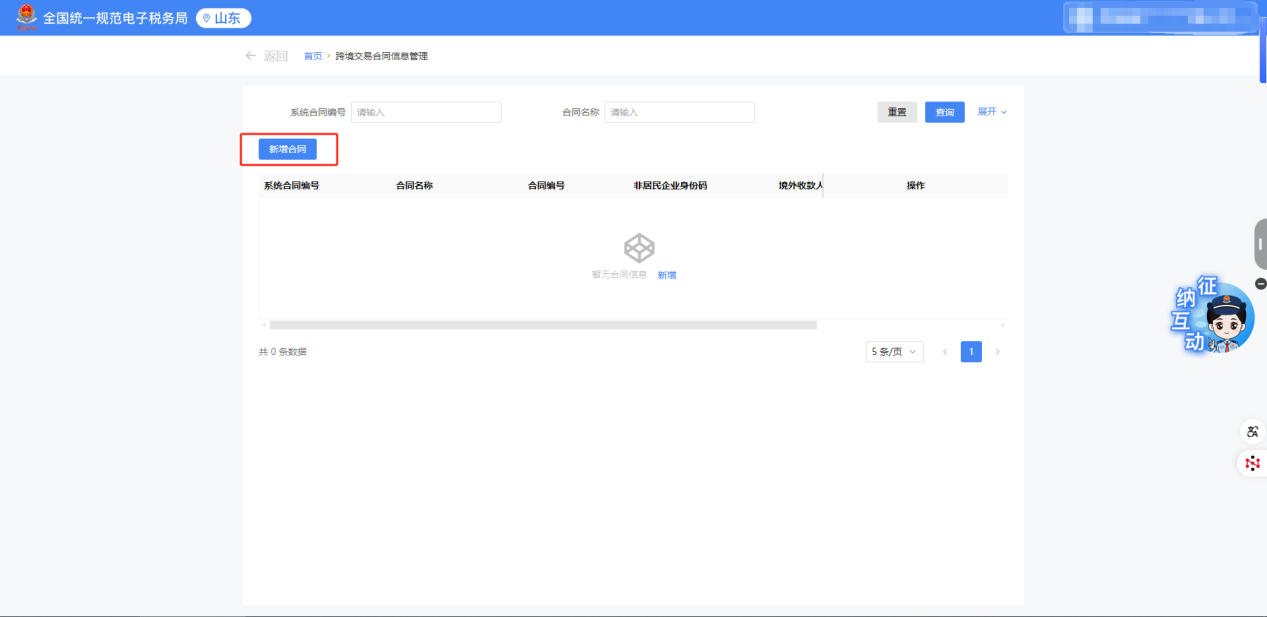1267x617 pixels.
Task: Click the 操作 column header
Action: point(915,185)
